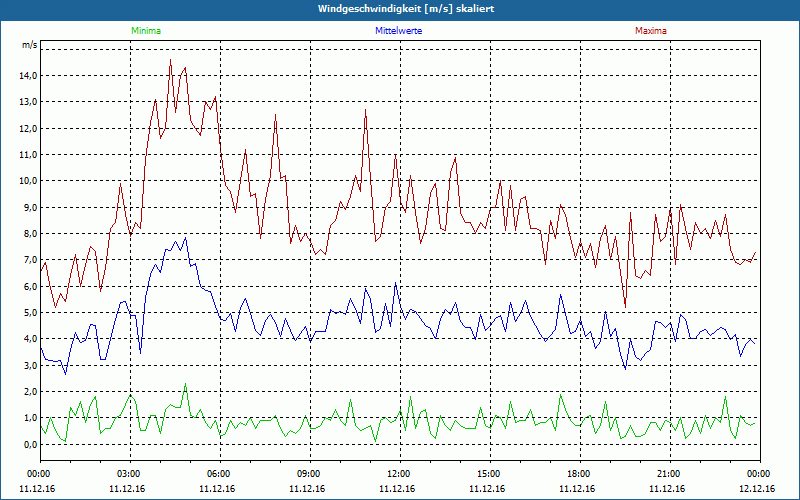The image size is (800, 500).
Task: Click the chart title Windgeschwindigkeit [m/s] skaliert
Action: pos(406,9)
